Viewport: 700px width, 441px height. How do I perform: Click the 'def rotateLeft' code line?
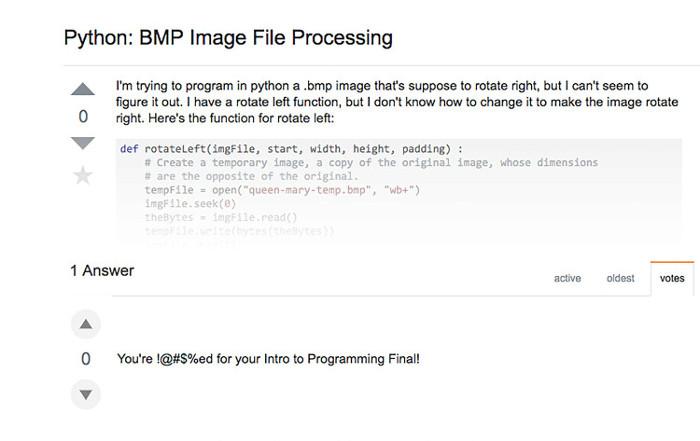[x=291, y=149]
